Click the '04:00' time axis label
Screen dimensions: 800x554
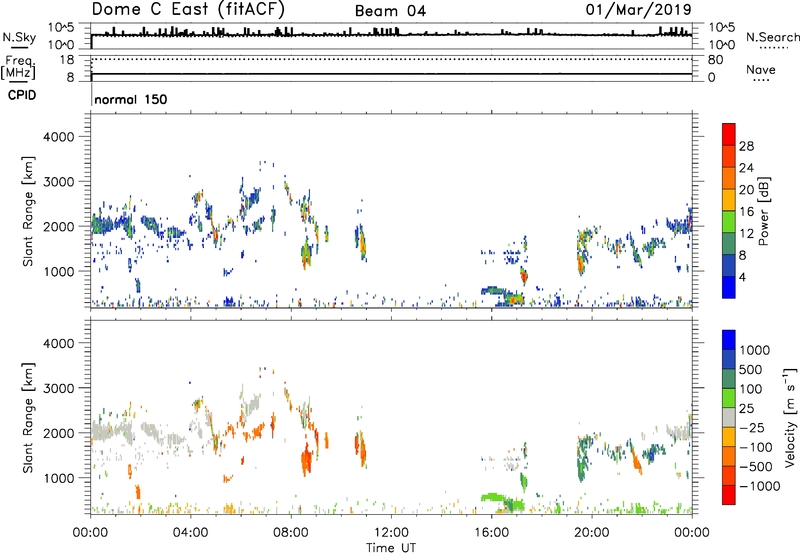click(x=190, y=533)
